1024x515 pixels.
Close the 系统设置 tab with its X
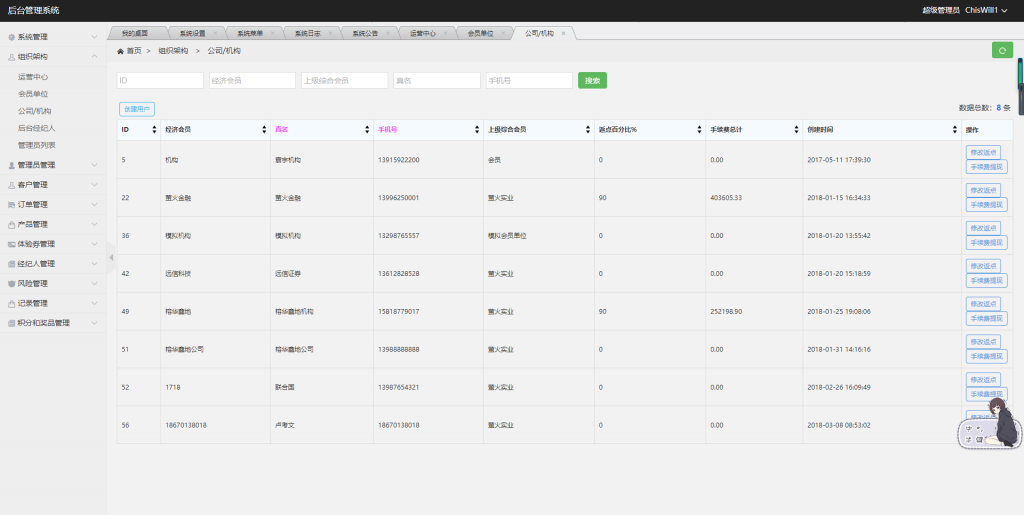[215, 33]
